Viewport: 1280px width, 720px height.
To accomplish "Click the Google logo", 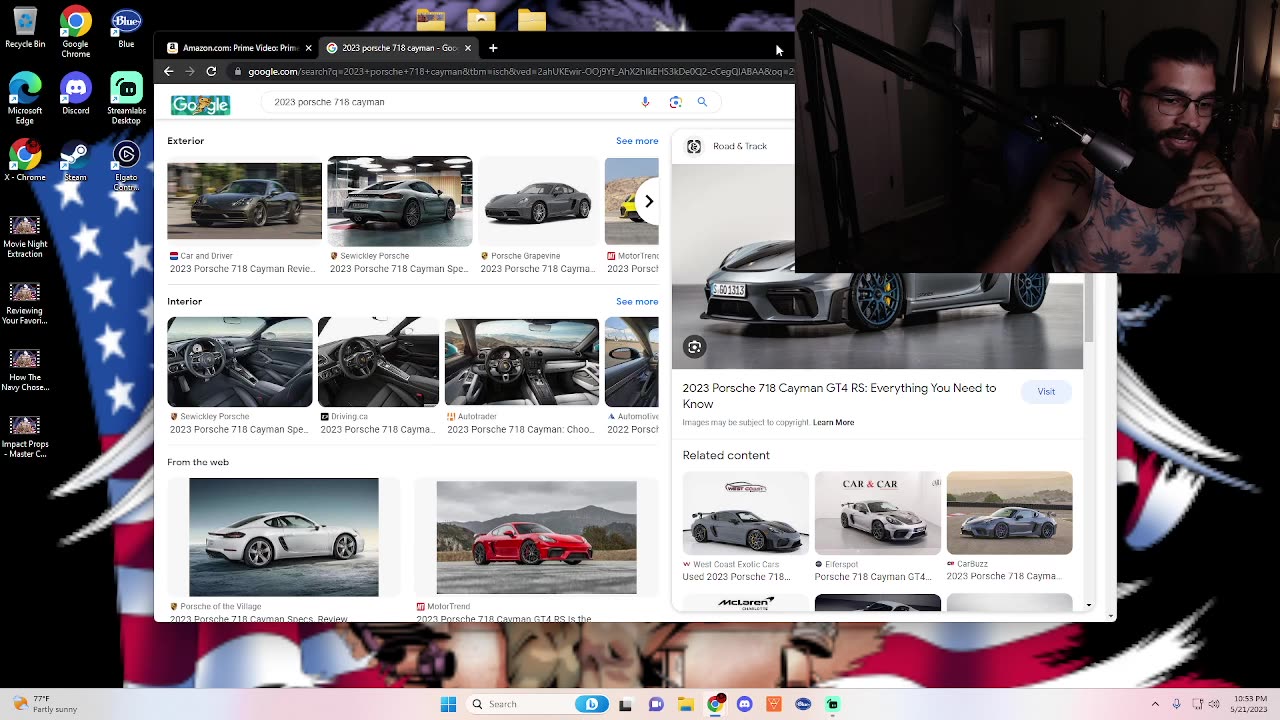I will tap(200, 105).
